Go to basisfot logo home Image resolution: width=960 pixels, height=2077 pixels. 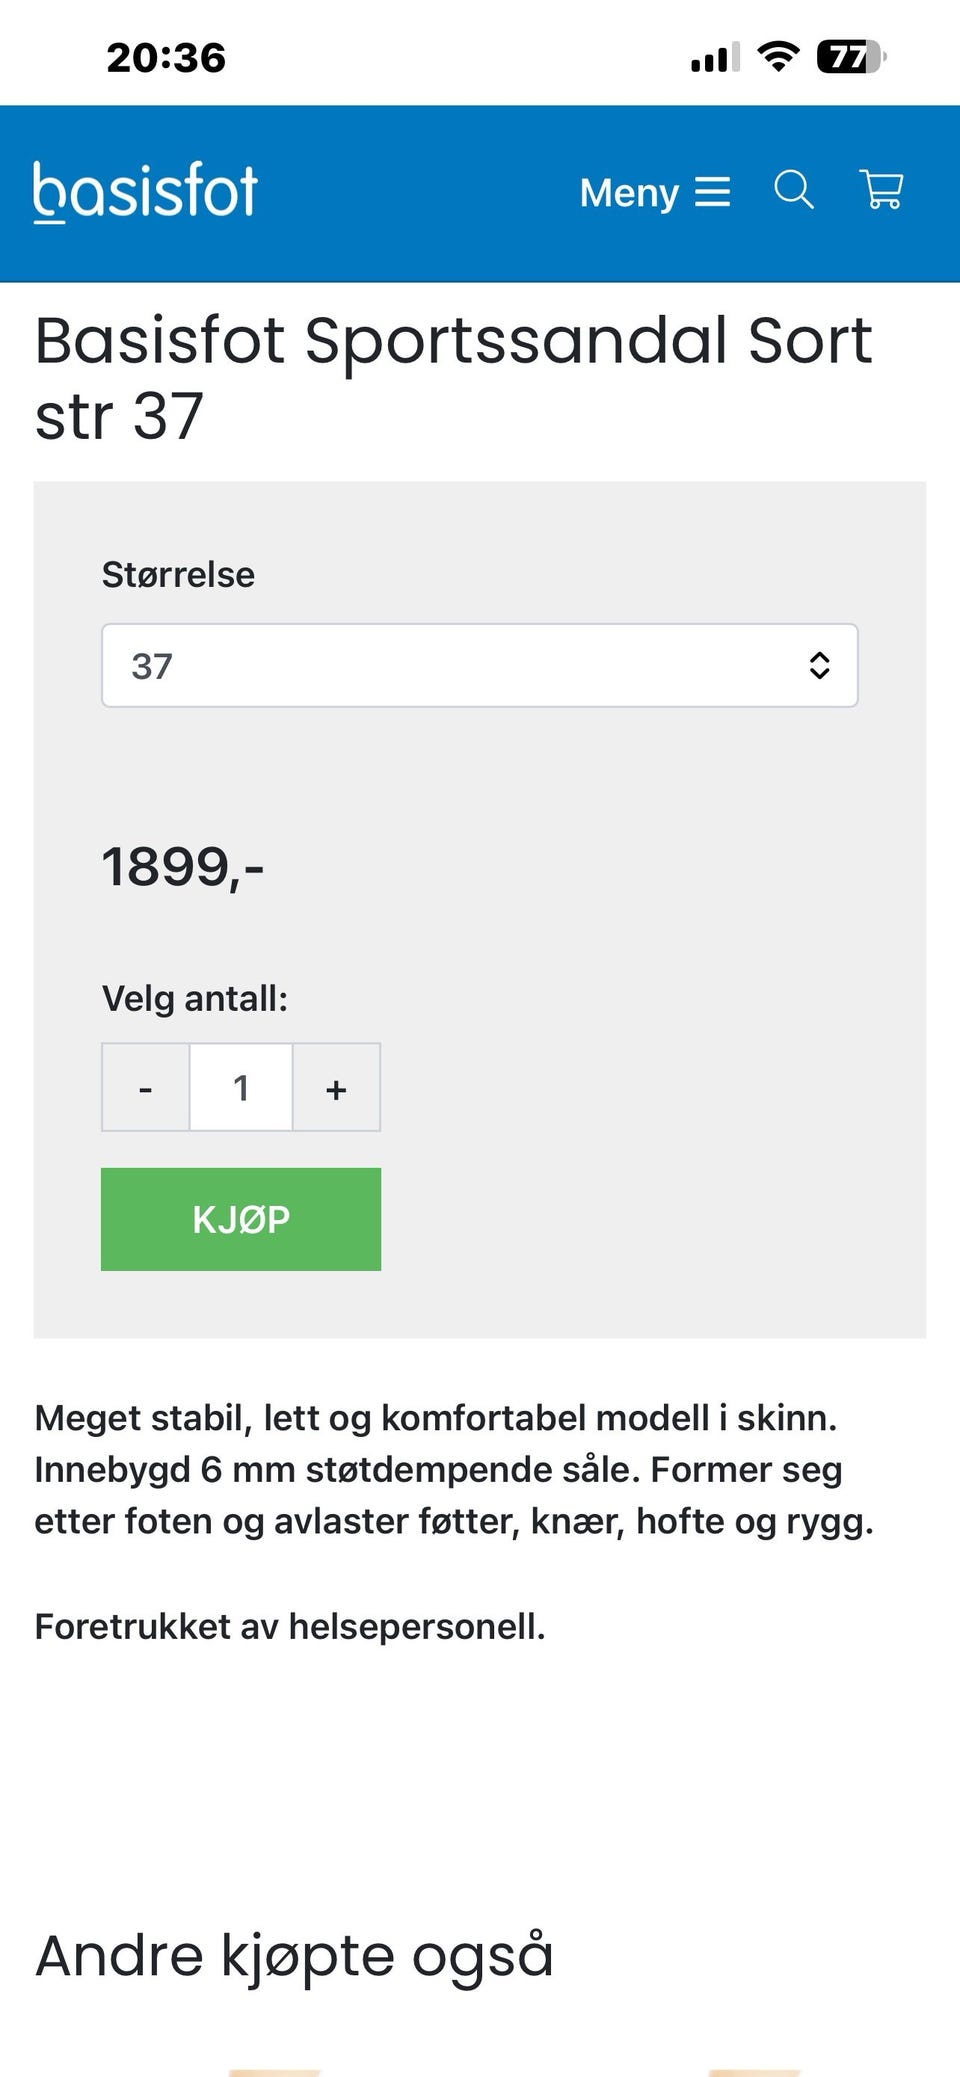pyautogui.click(x=146, y=191)
